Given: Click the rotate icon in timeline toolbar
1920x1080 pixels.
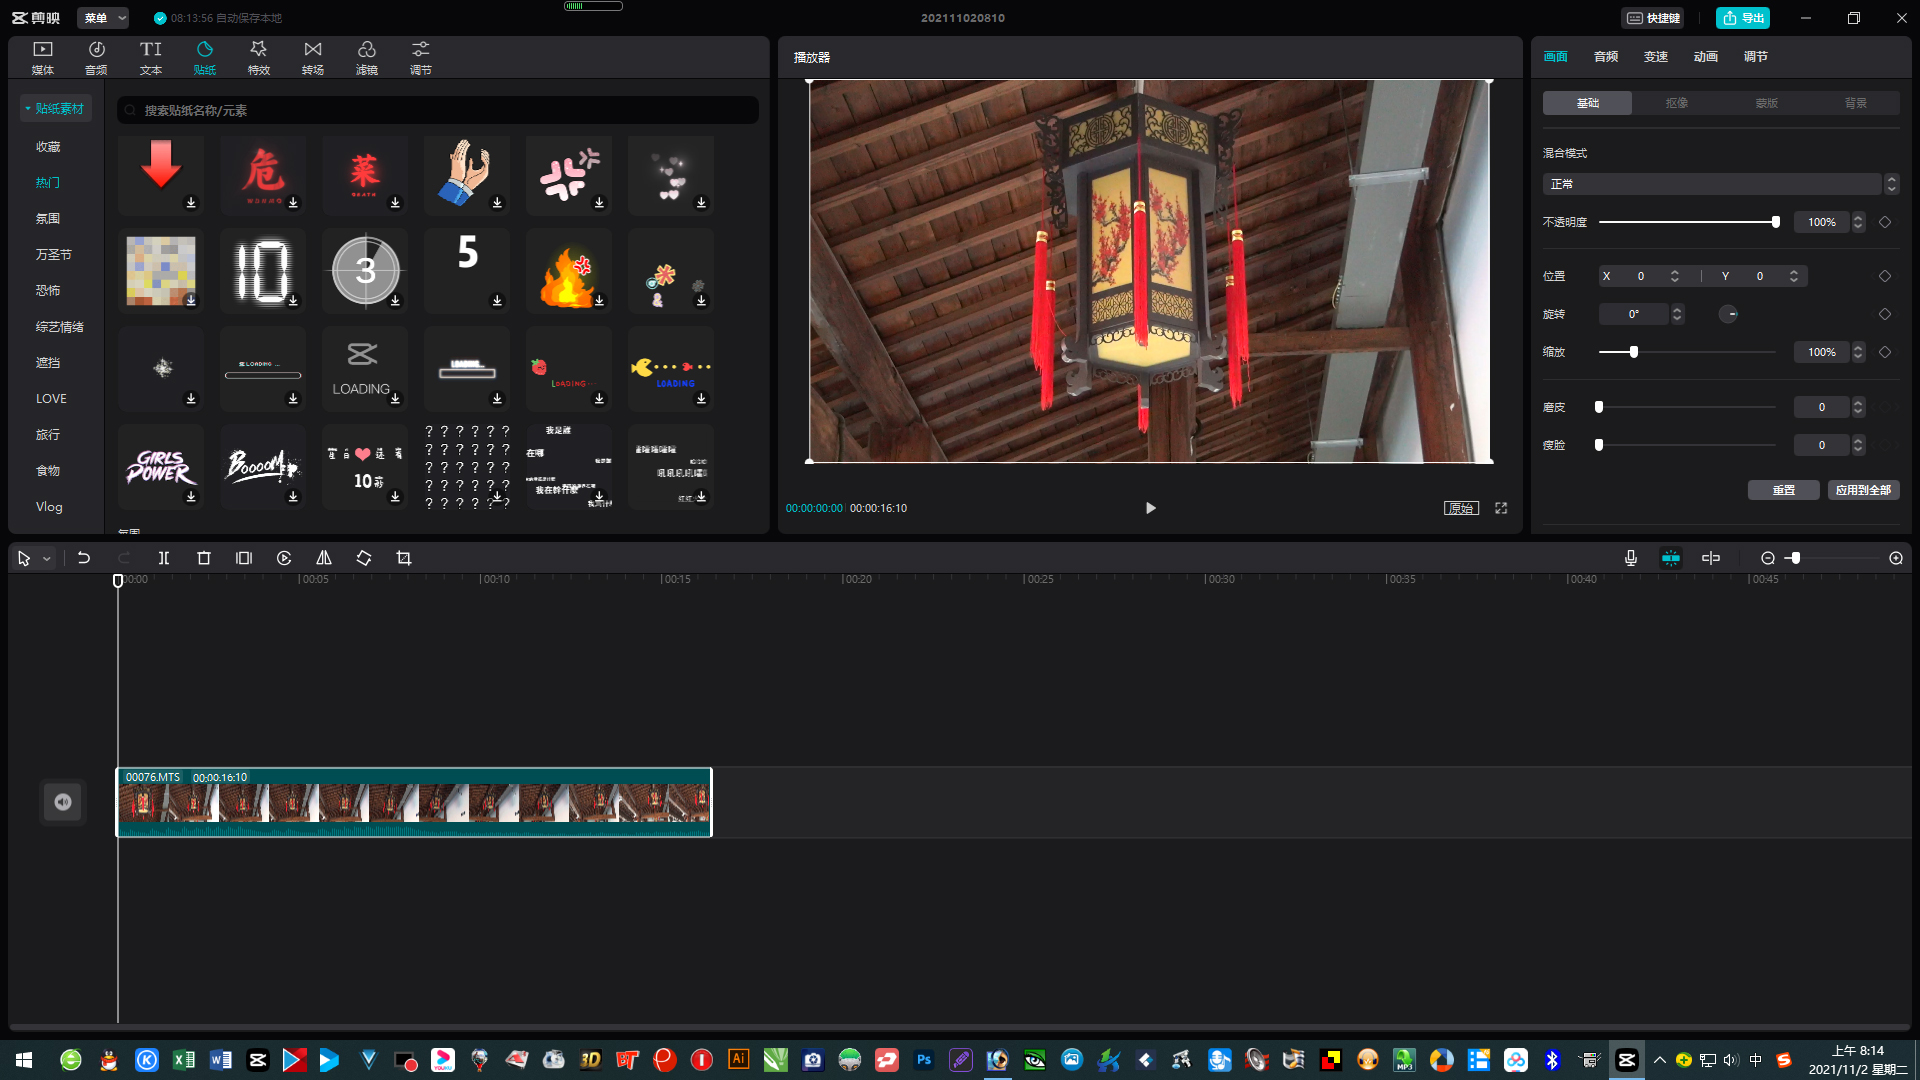Looking at the screenshot, I should point(364,558).
